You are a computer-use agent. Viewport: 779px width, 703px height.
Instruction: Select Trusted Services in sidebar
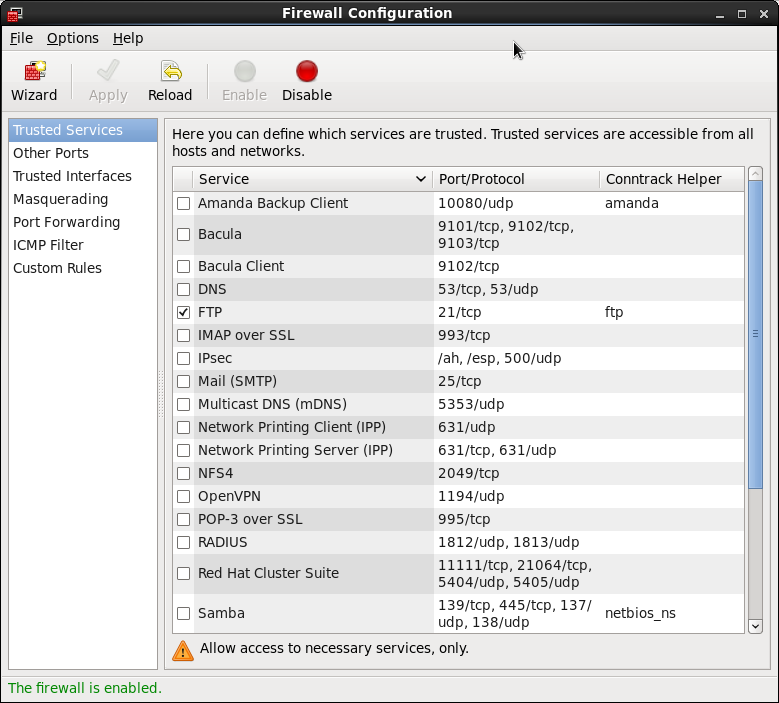point(83,130)
